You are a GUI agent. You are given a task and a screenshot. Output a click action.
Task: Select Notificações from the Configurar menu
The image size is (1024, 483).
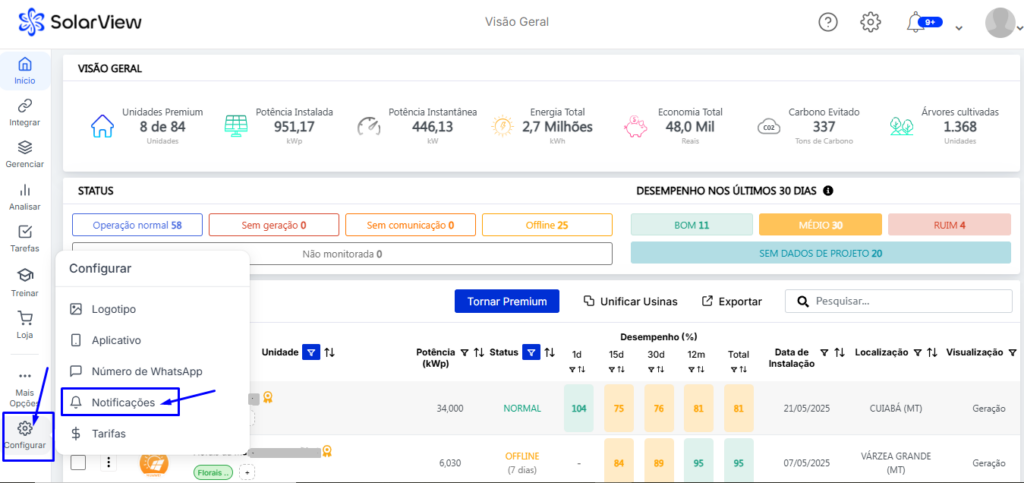(123, 402)
